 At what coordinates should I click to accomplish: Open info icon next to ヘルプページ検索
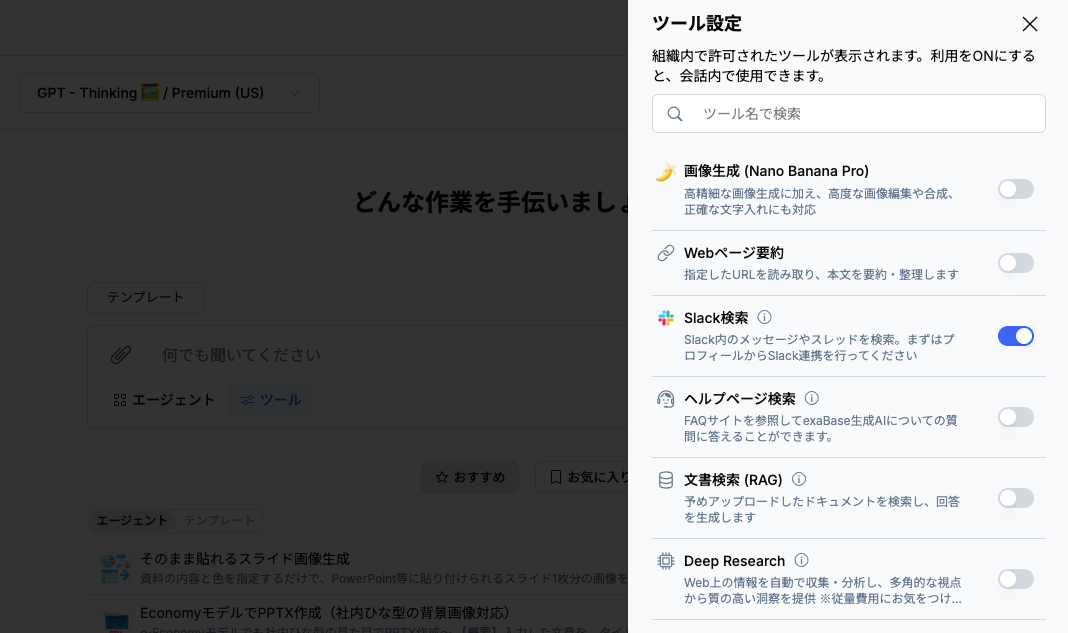(811, 398)
